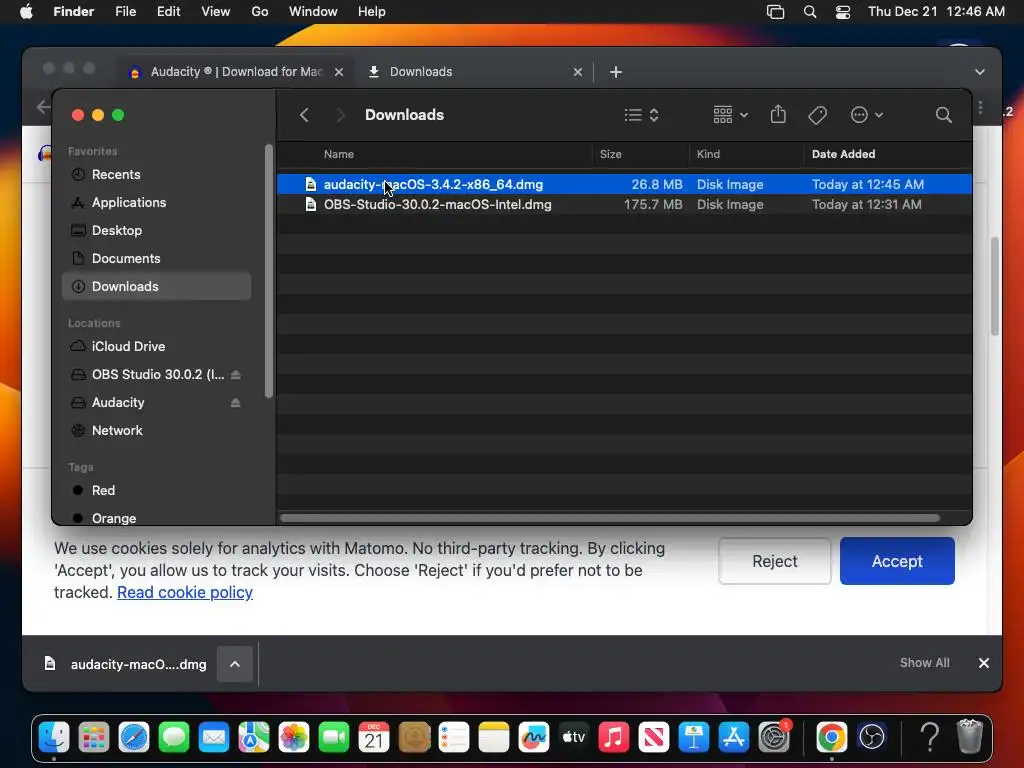Open Google Chrome from the Dock

pos(831,738)
